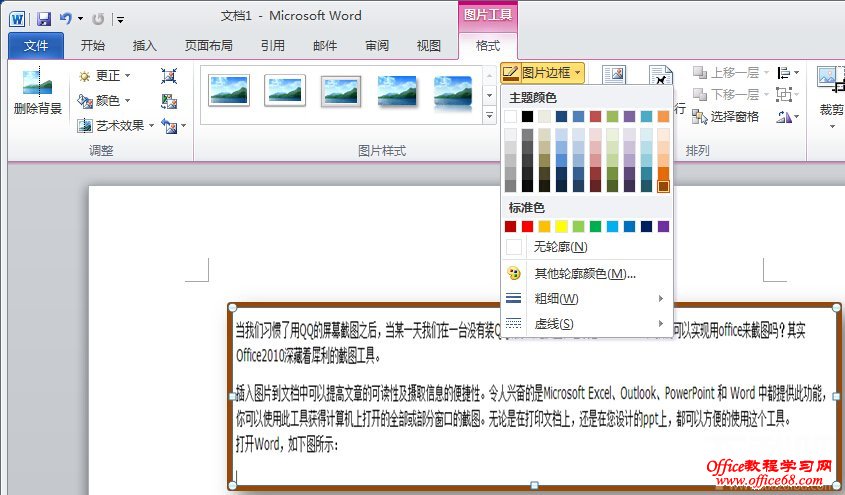
Task: Select the first picture style thumbnail
Action: click(x=228, y=91)
